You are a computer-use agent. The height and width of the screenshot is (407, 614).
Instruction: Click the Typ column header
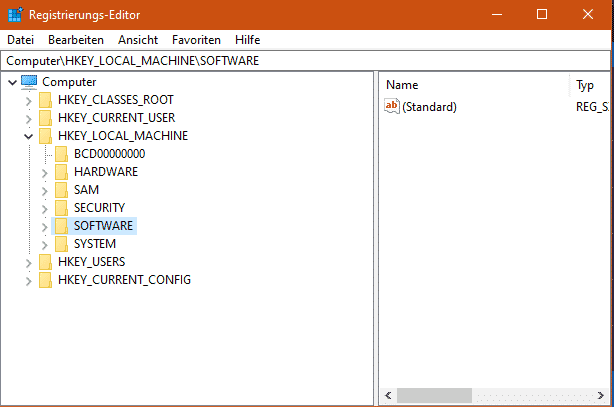pos(586,85)
